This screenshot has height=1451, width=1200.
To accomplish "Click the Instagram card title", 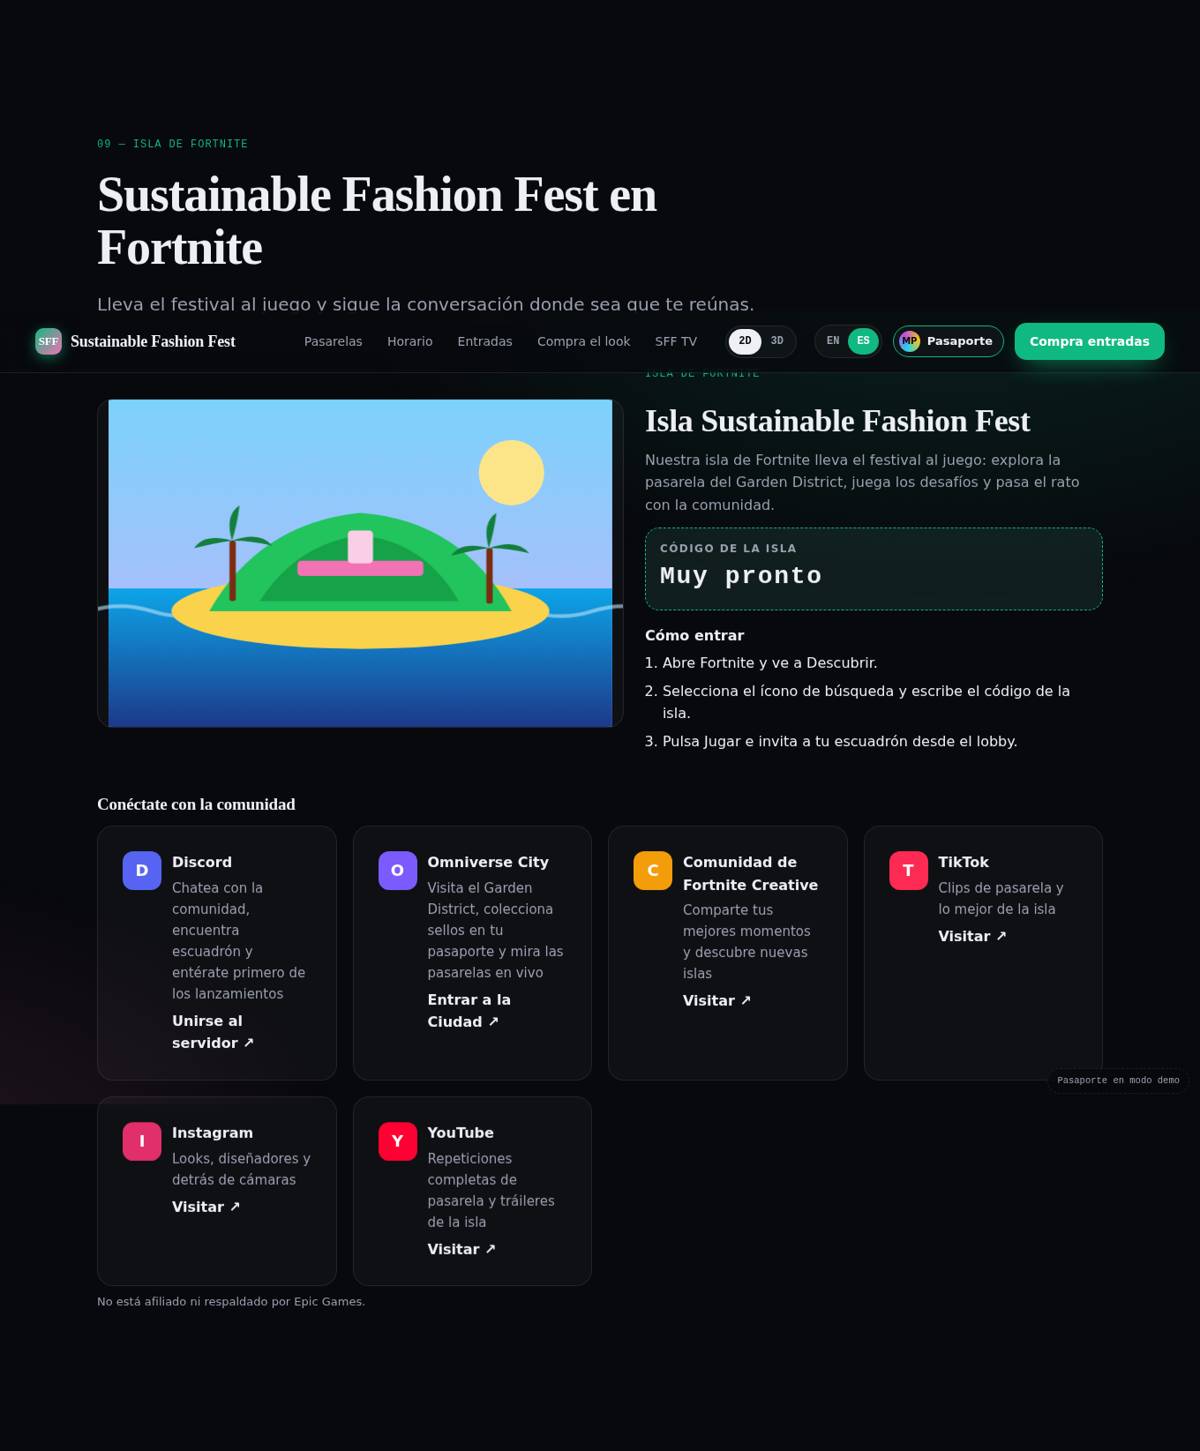I will 212,1133.
